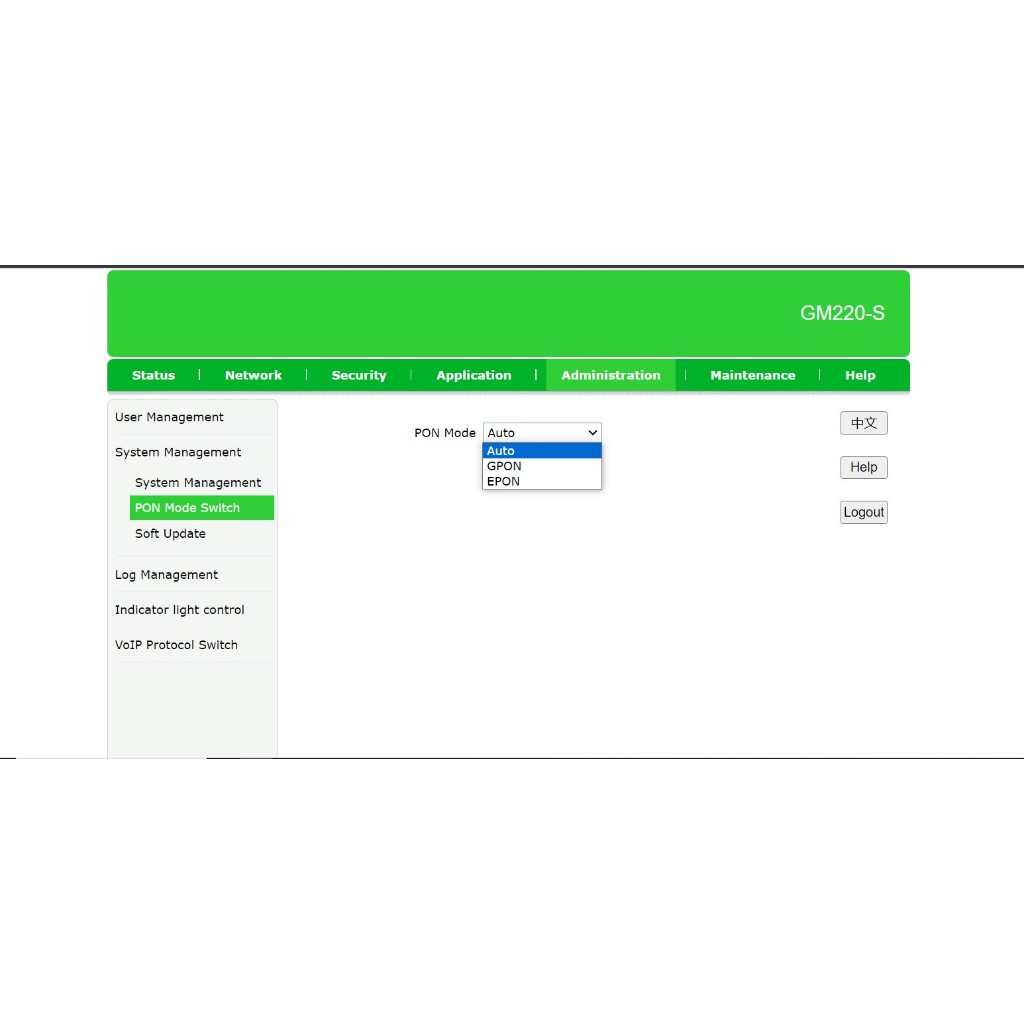Switch to the Network tab
Screen dimensions: 1024x1024
(253, 375)
